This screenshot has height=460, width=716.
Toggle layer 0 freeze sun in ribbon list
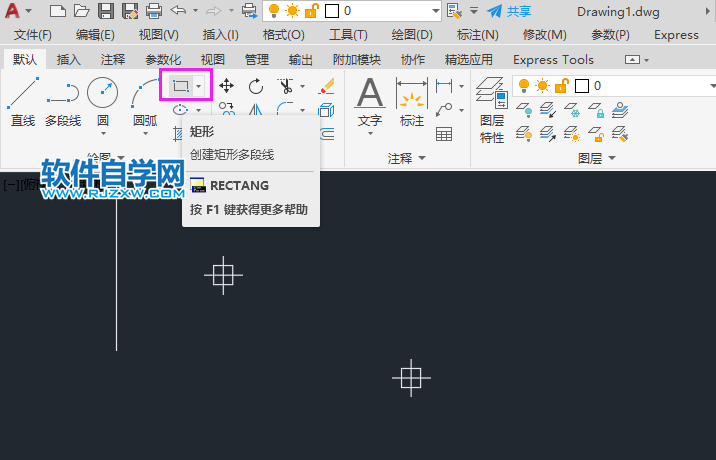coord(542,85)
